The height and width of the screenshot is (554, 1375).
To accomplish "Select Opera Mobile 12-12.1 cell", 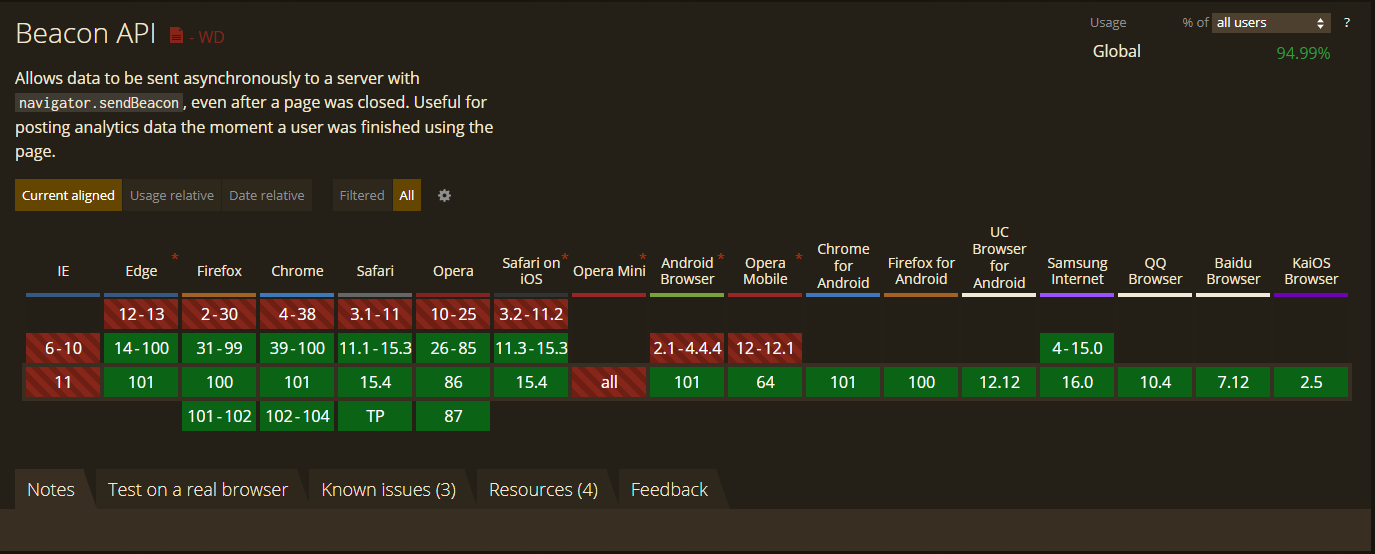I will [765, 348].
